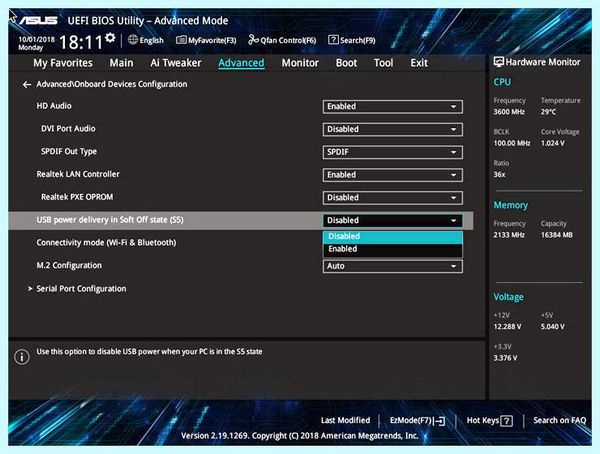Screen dimensions: 600x454
Task: Click the CPU heading in Hardware Monitor
Action: click(502, 82)
